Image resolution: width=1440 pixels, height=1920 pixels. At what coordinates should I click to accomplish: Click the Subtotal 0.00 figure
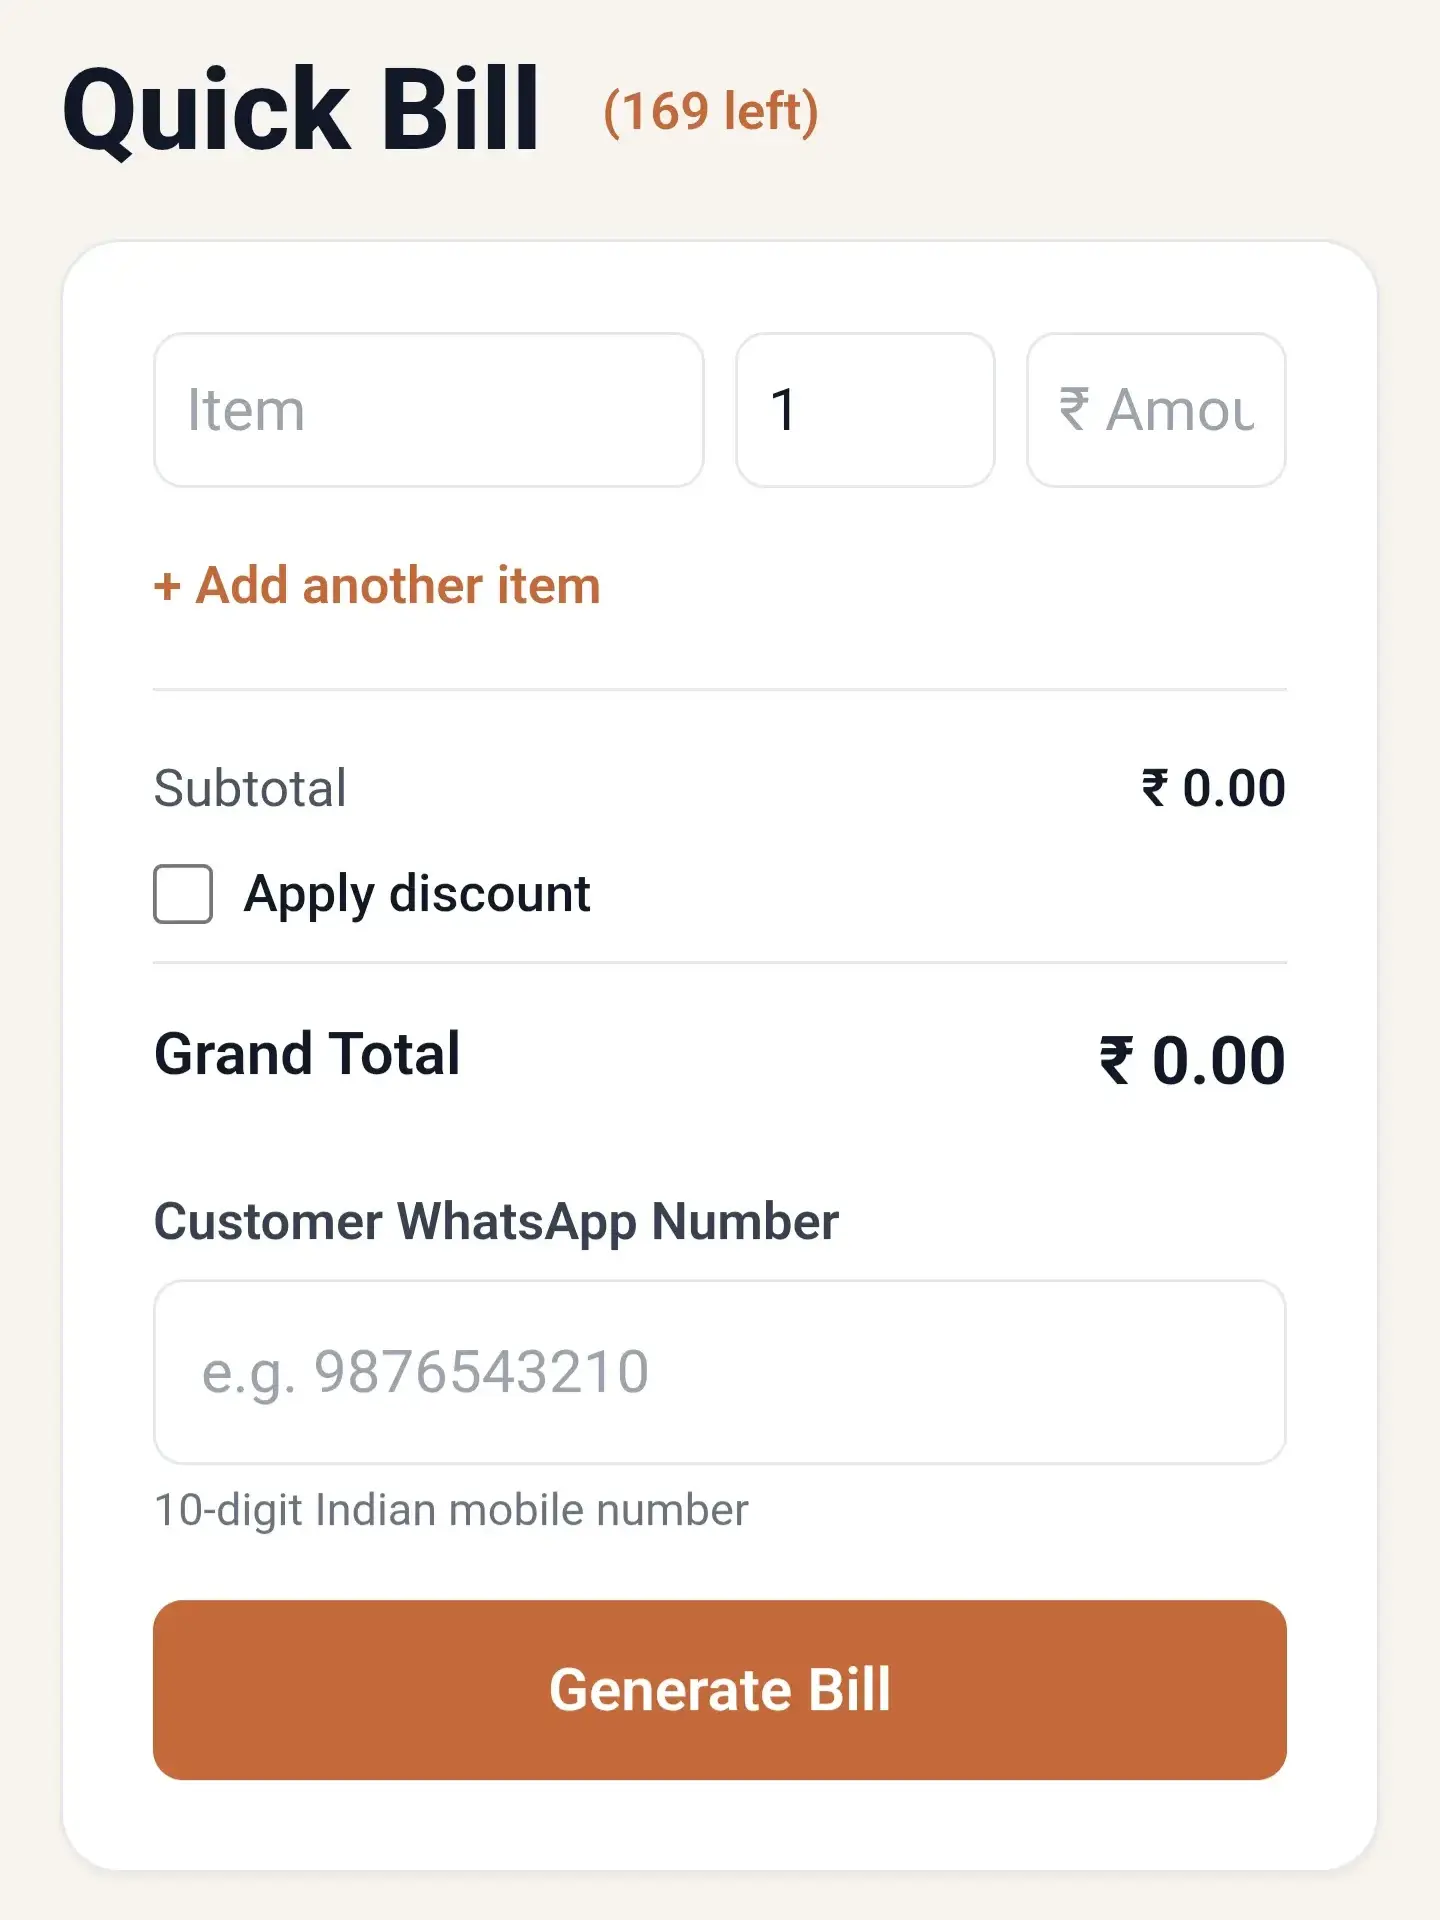point(1234,788)
